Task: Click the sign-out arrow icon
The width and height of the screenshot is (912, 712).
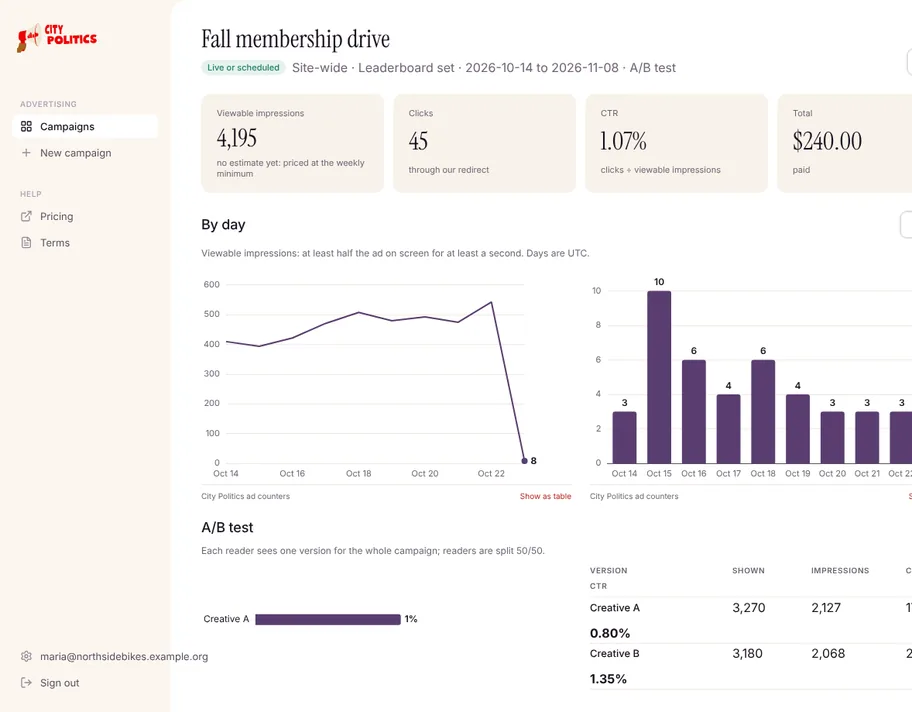Action: coord(26,683)
